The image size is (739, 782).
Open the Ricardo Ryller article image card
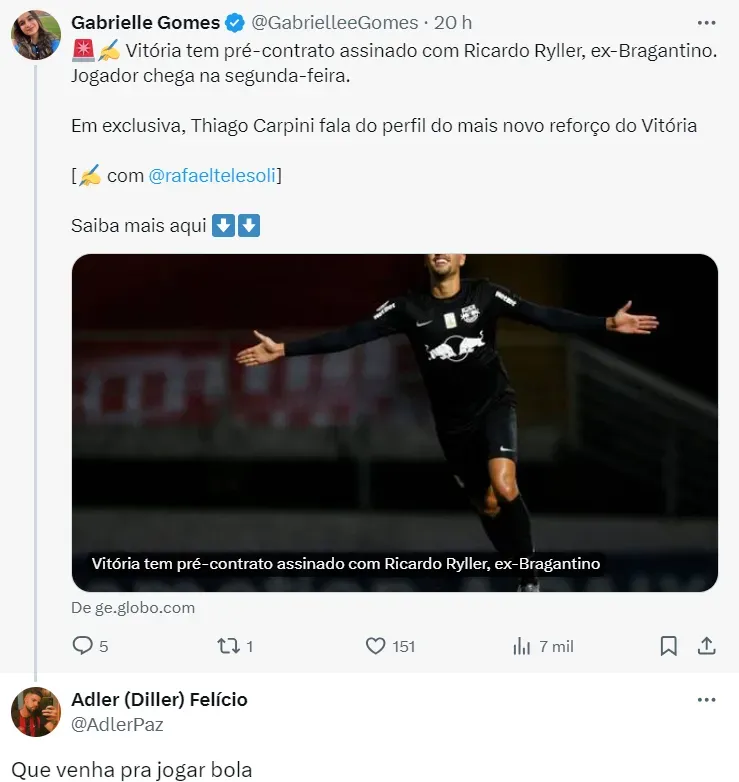pos(394,422)
